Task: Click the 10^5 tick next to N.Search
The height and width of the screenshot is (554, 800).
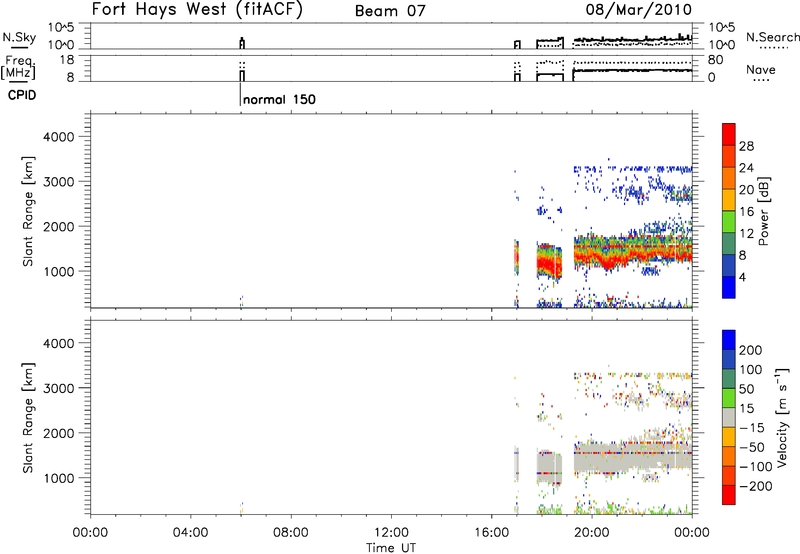Action: pyautogui.click(x=721, y=28)
